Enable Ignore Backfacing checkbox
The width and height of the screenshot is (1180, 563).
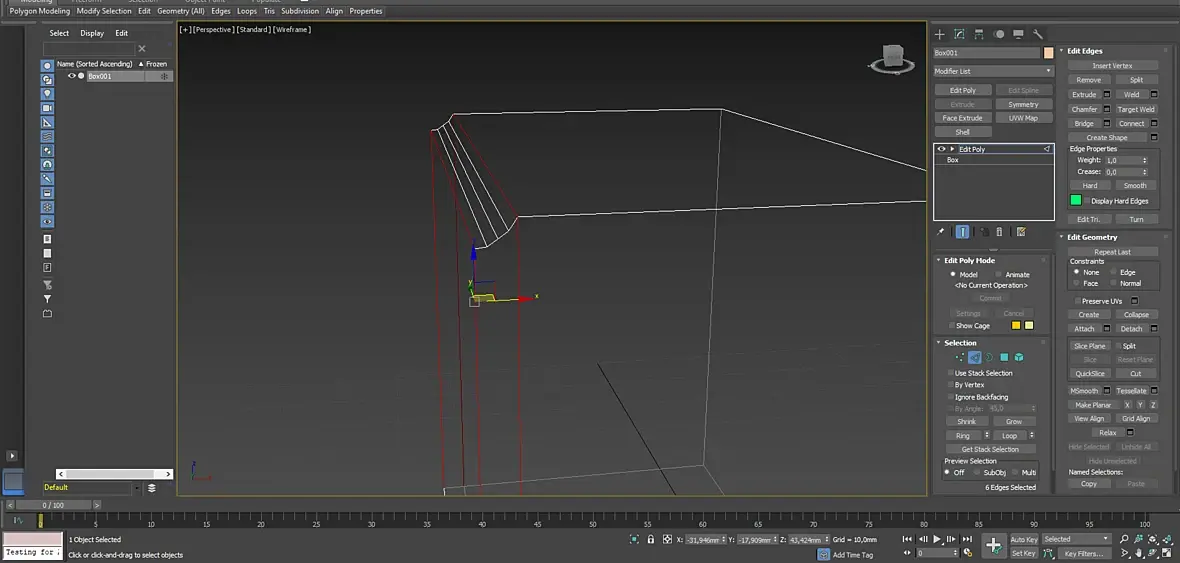coord(951,397)
